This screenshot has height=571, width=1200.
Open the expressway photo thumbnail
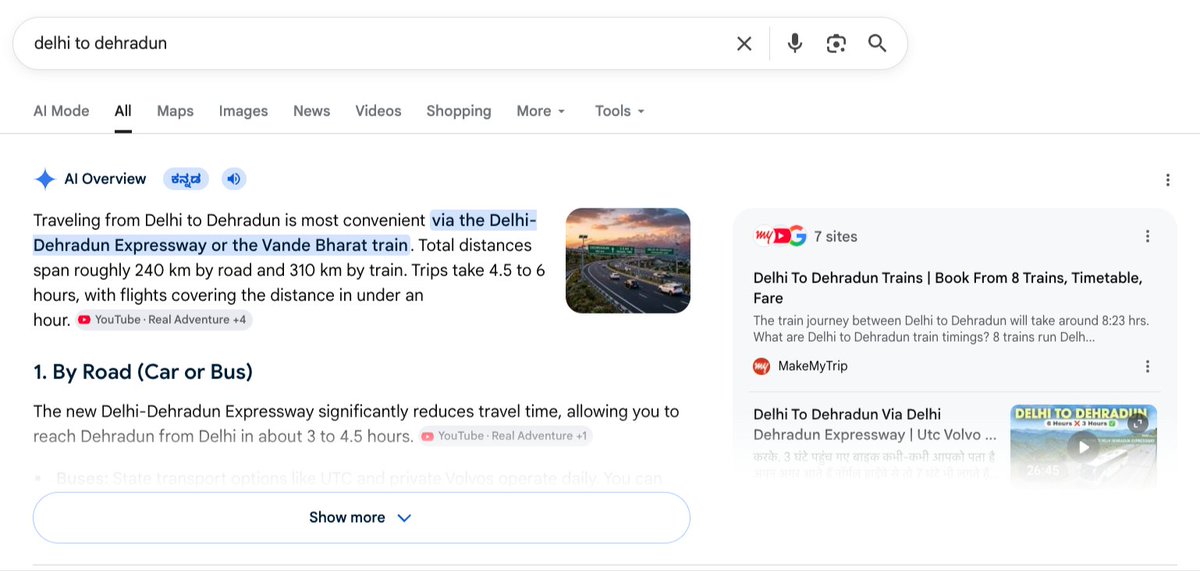point(628,260)
